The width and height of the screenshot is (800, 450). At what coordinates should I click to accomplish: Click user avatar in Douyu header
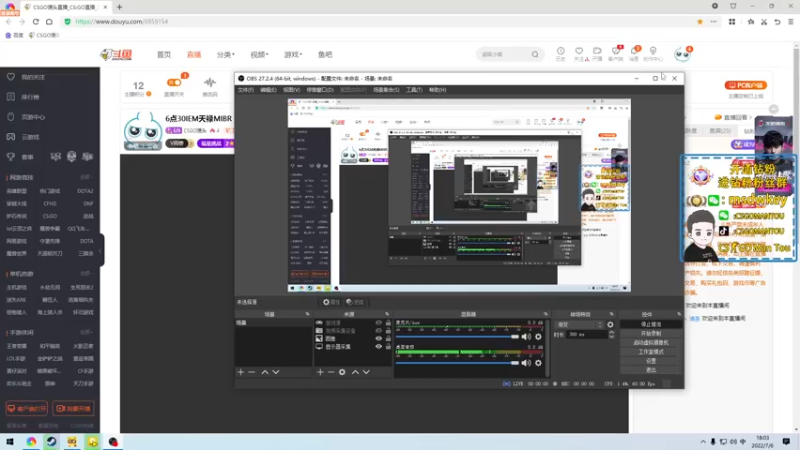point(682,54)
